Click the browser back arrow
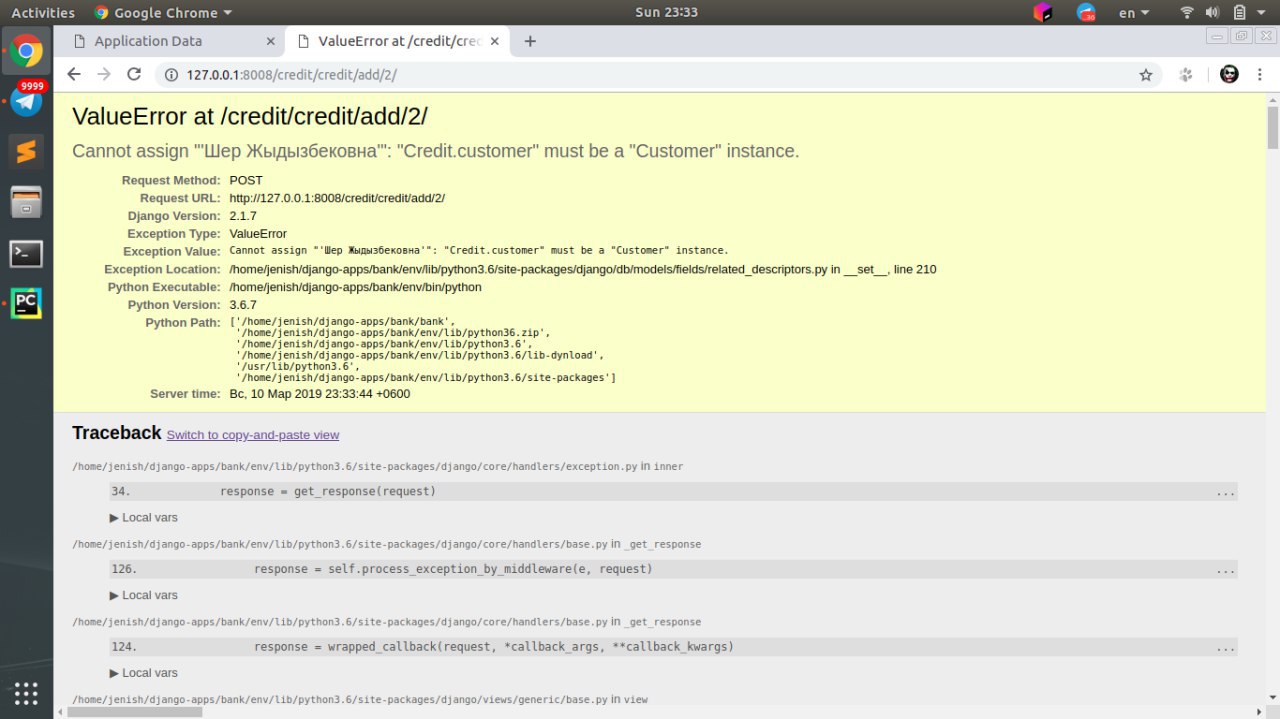1280x719 pixels. tap(74, 74)
